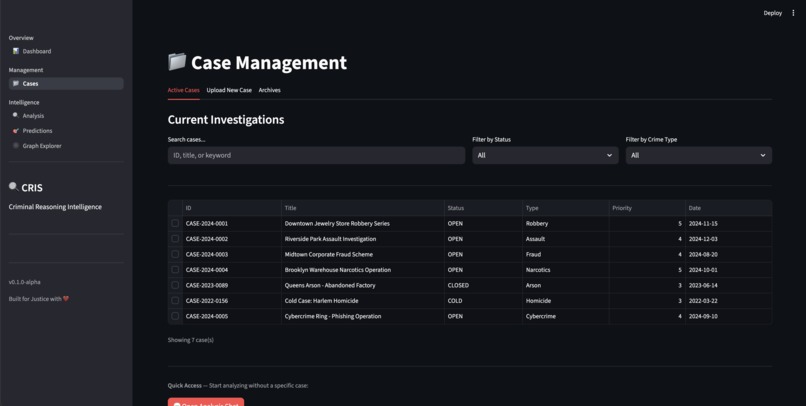
Task: Open the three-dot main menu
Action: (x=793, y=13)
